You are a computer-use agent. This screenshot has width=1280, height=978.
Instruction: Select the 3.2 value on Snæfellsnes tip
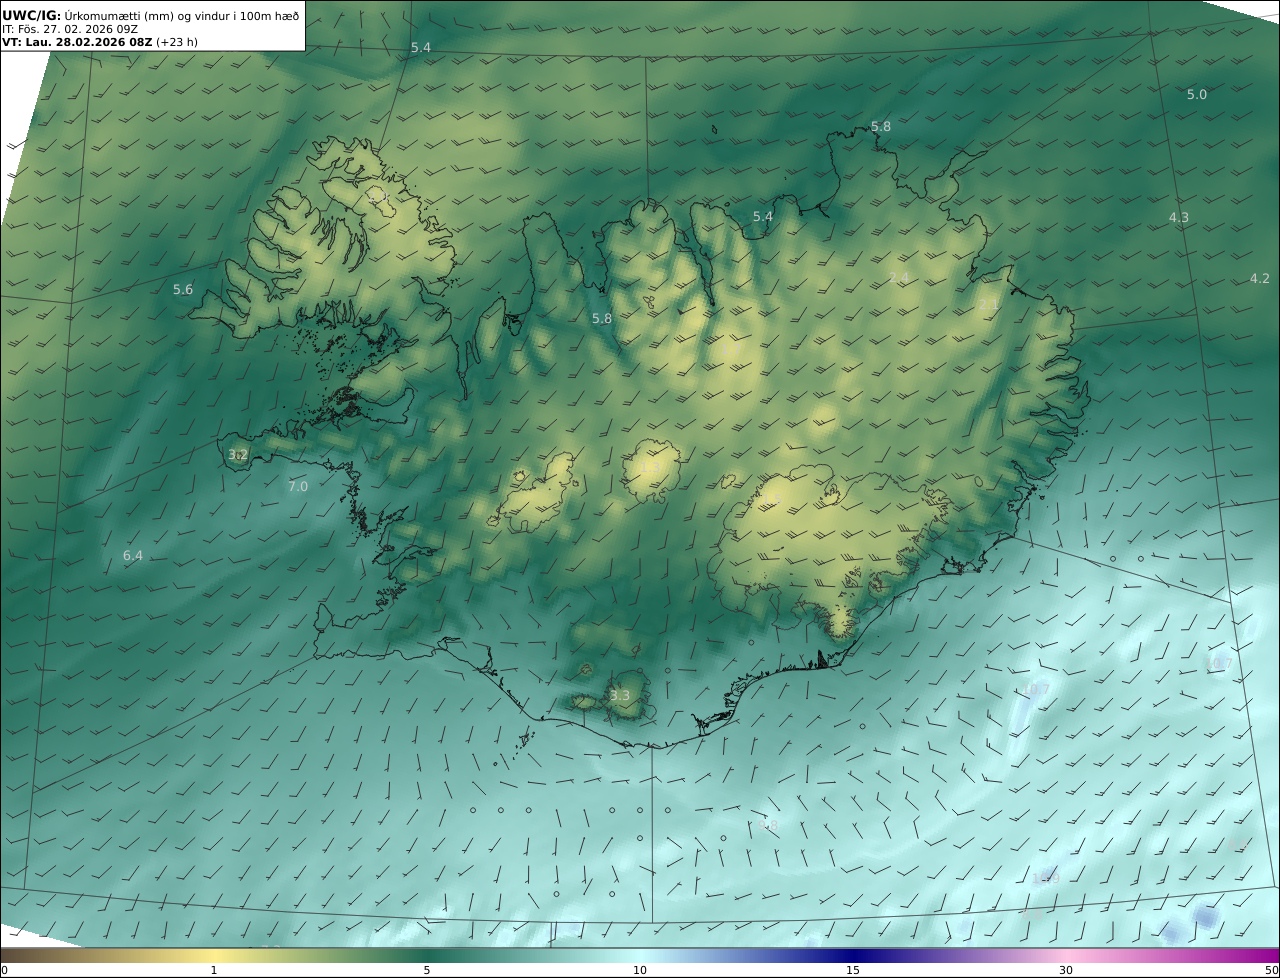[238, 455]
